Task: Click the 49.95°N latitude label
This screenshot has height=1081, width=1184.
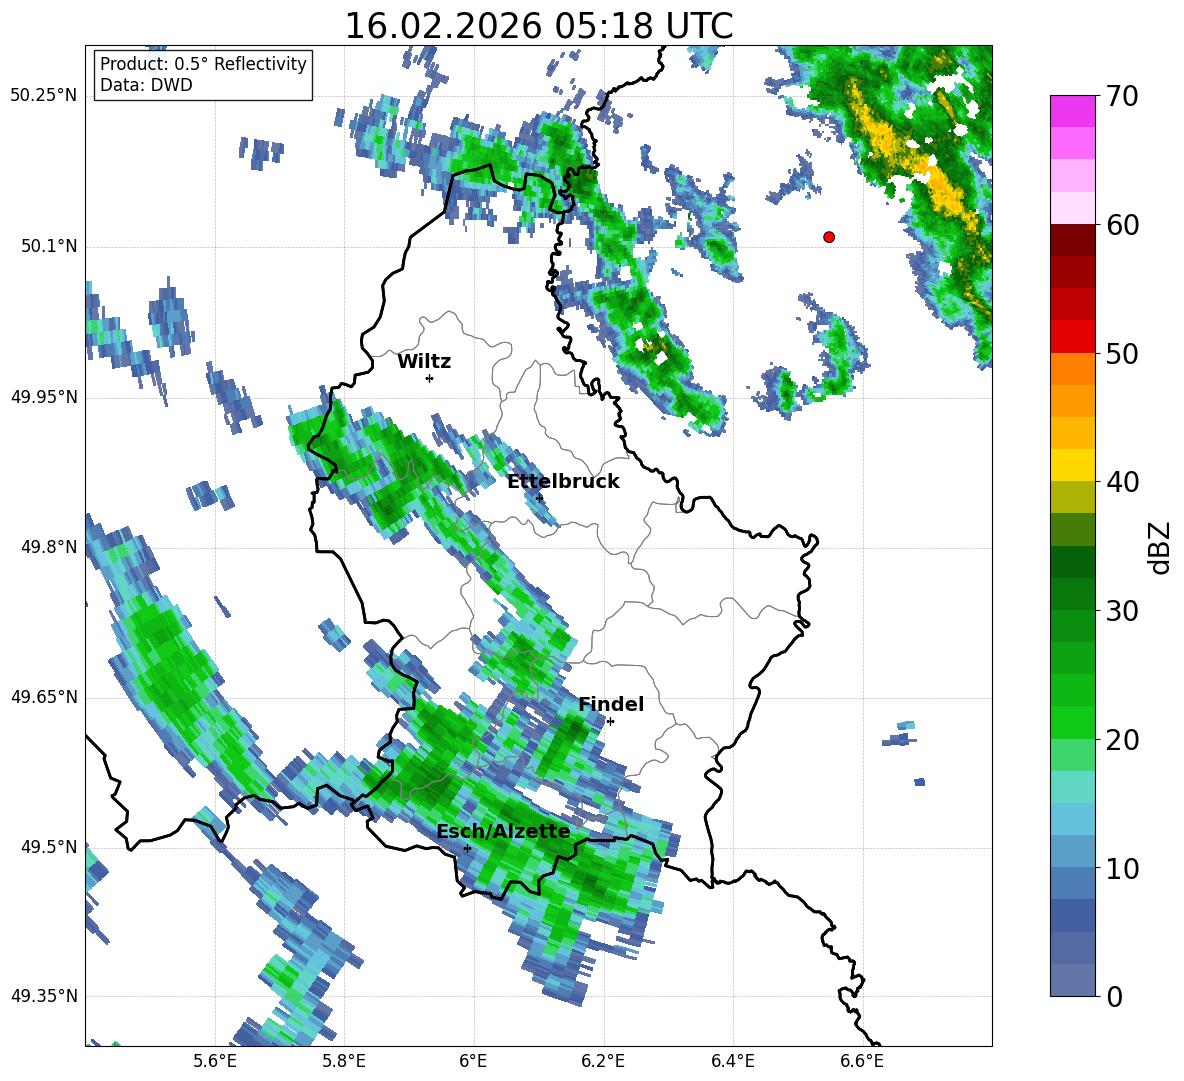Action: coord(43,397)
